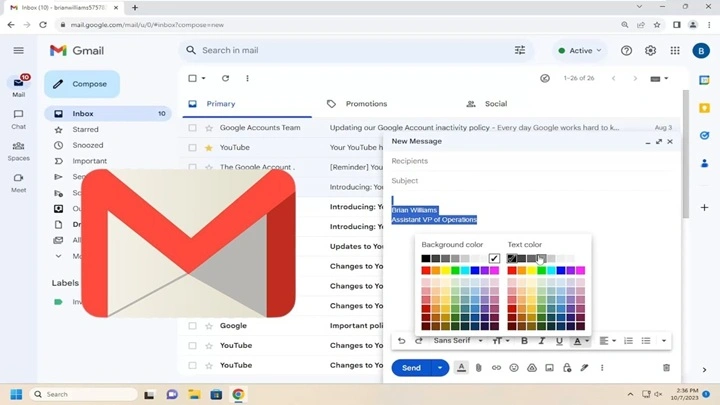Open File Explorer from the taskbar
This screenshot has height=405, width=720.
click(194, 394)
